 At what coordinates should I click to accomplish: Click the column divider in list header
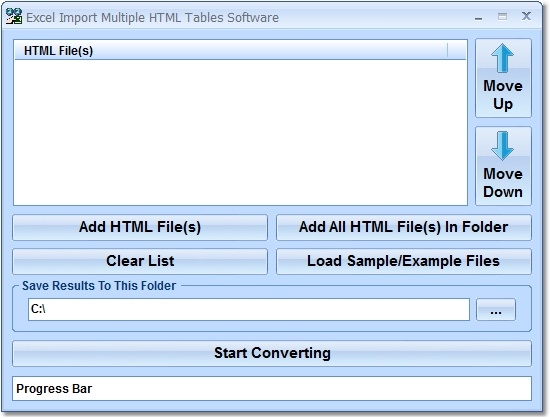(x=448, y=50)
